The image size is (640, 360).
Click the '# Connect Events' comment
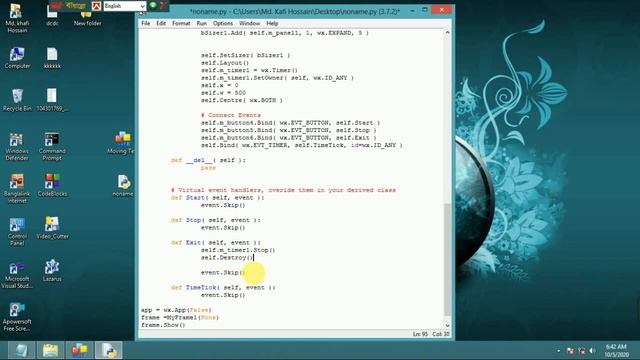[231, 115]
